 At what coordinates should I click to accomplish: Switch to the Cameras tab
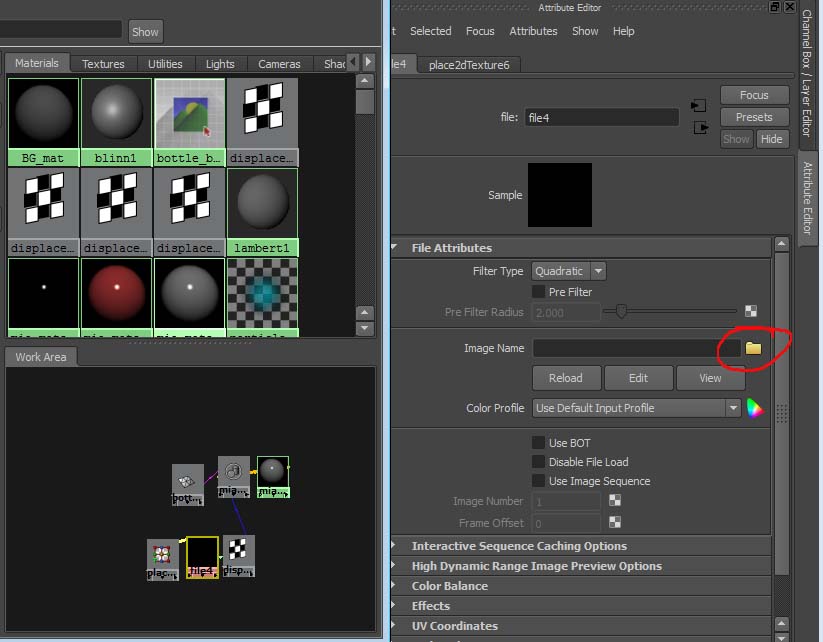pos(279,64)
